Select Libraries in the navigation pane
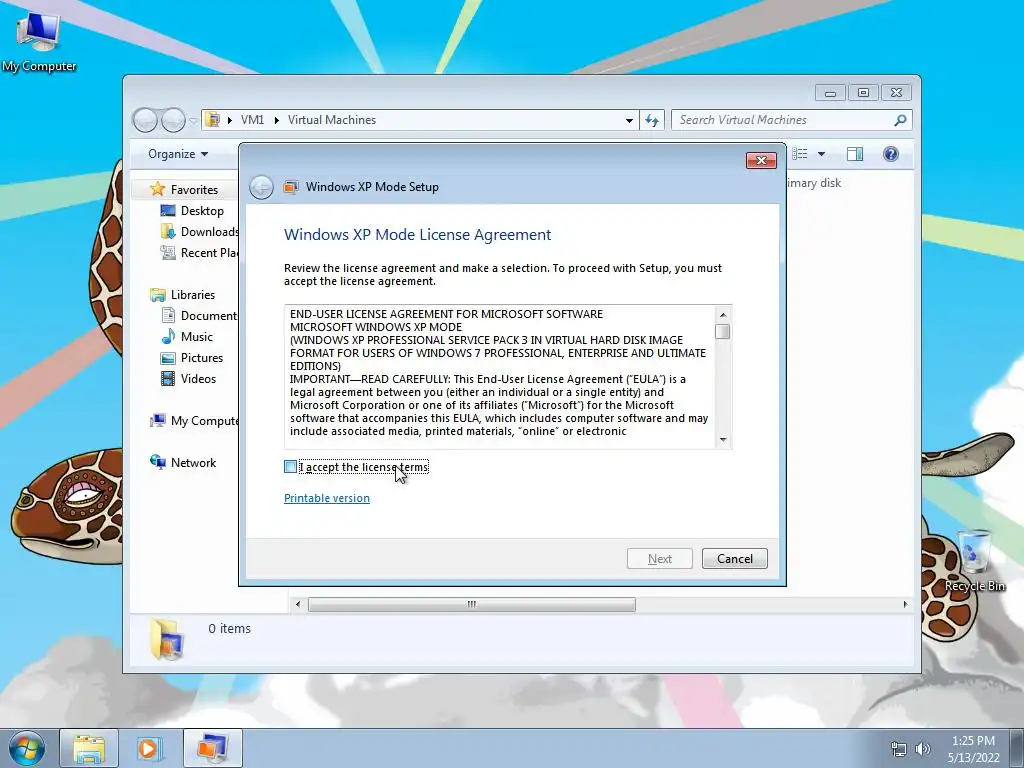This screenshot has height=768, width=1024. pos(193,295)
